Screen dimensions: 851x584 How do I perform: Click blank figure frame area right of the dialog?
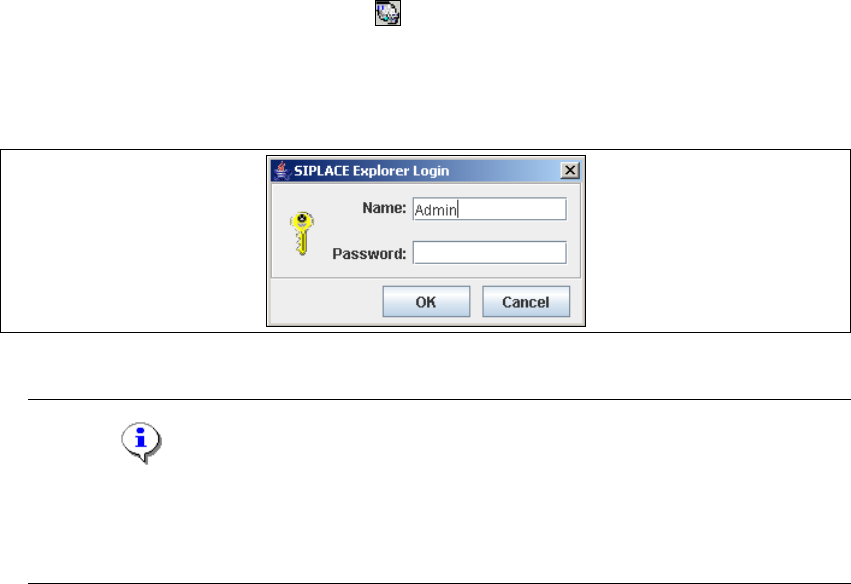click(x=717, y=241)
